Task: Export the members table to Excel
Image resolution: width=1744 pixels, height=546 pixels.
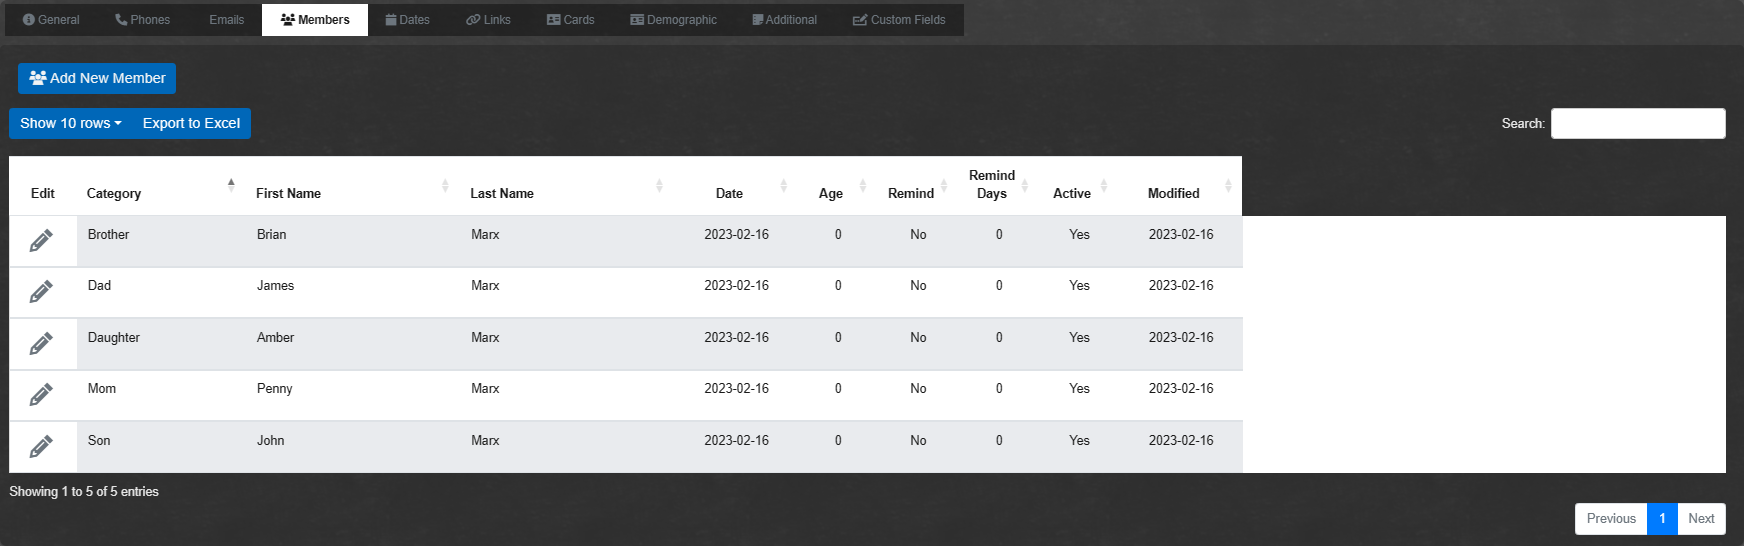Action: click(191, 123)
